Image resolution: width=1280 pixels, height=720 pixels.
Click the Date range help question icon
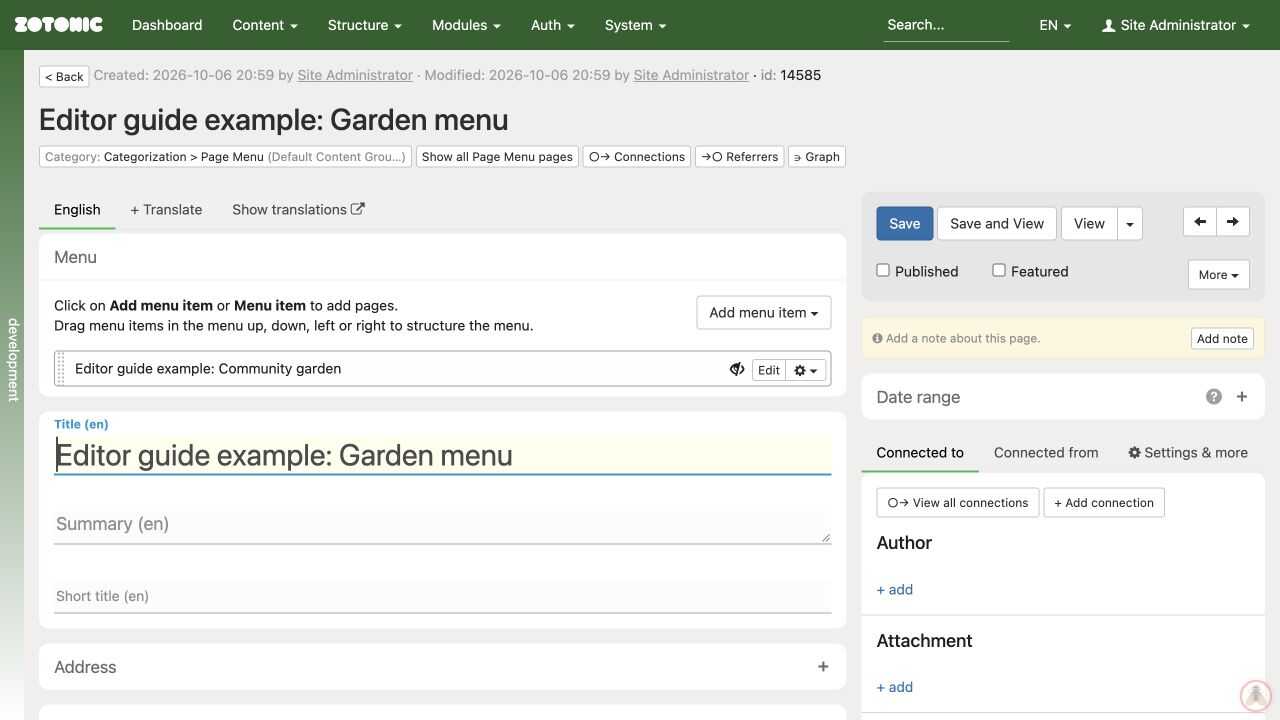[x=1214, y=397]
